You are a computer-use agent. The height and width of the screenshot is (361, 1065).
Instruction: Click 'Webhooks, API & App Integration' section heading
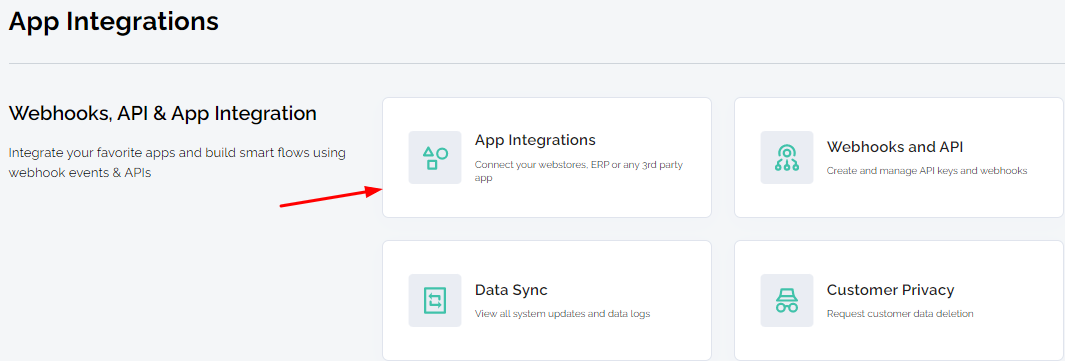tap(162, 113)
